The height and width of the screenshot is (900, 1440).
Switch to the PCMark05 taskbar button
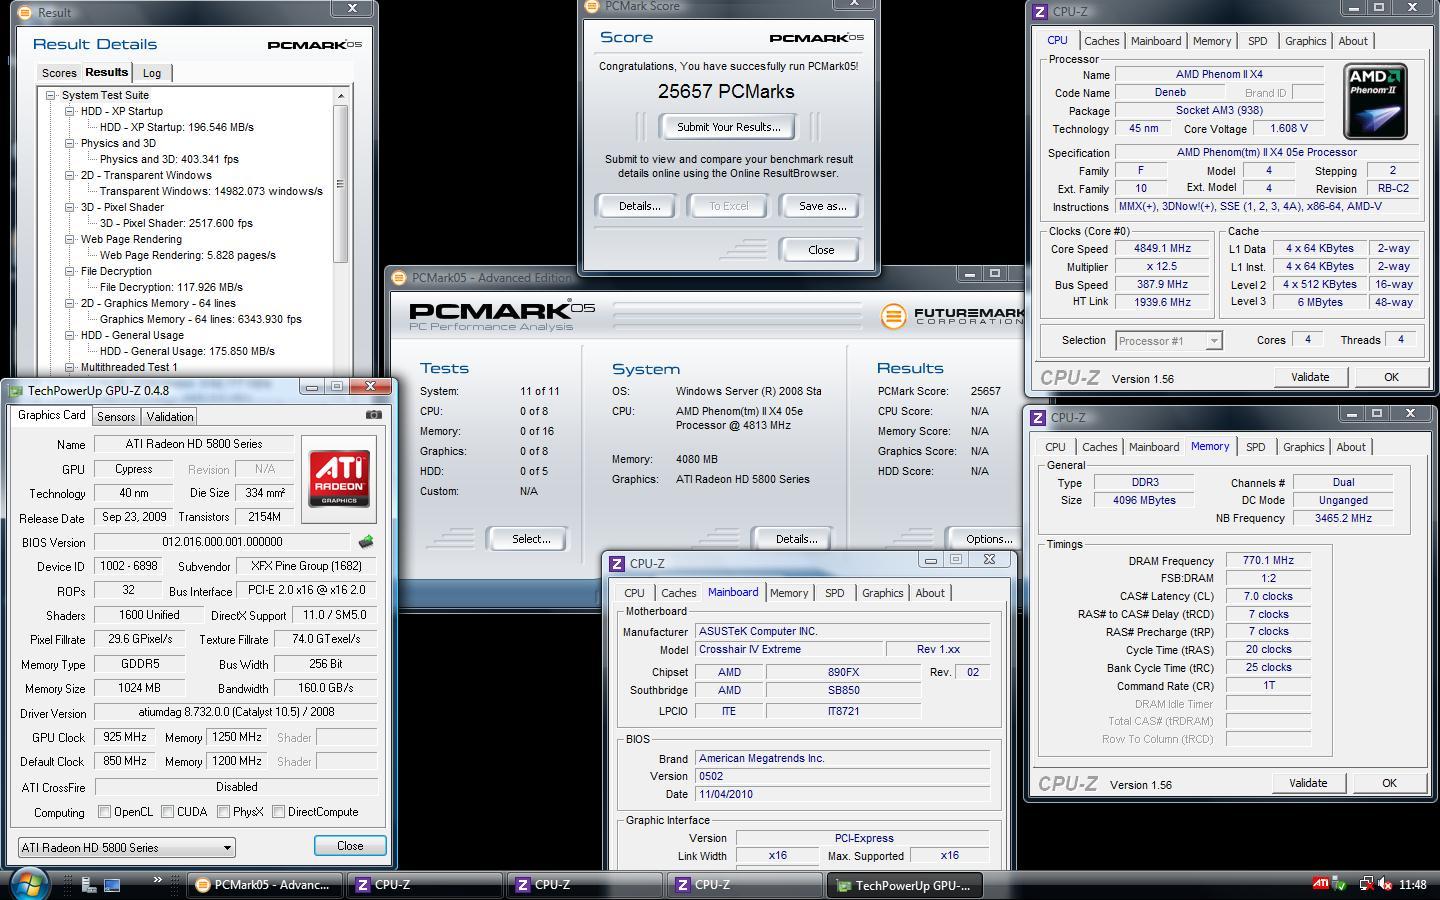[x=264, y=885]
